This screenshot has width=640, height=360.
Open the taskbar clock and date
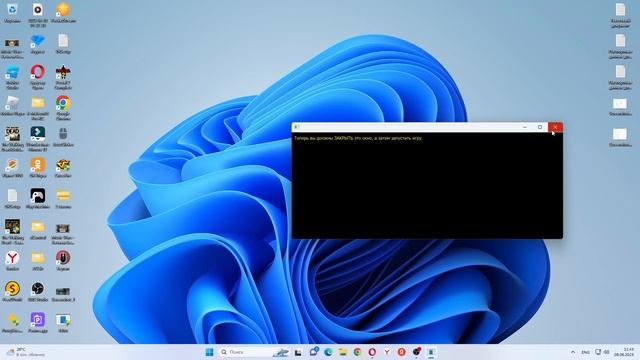coord(624,352)
